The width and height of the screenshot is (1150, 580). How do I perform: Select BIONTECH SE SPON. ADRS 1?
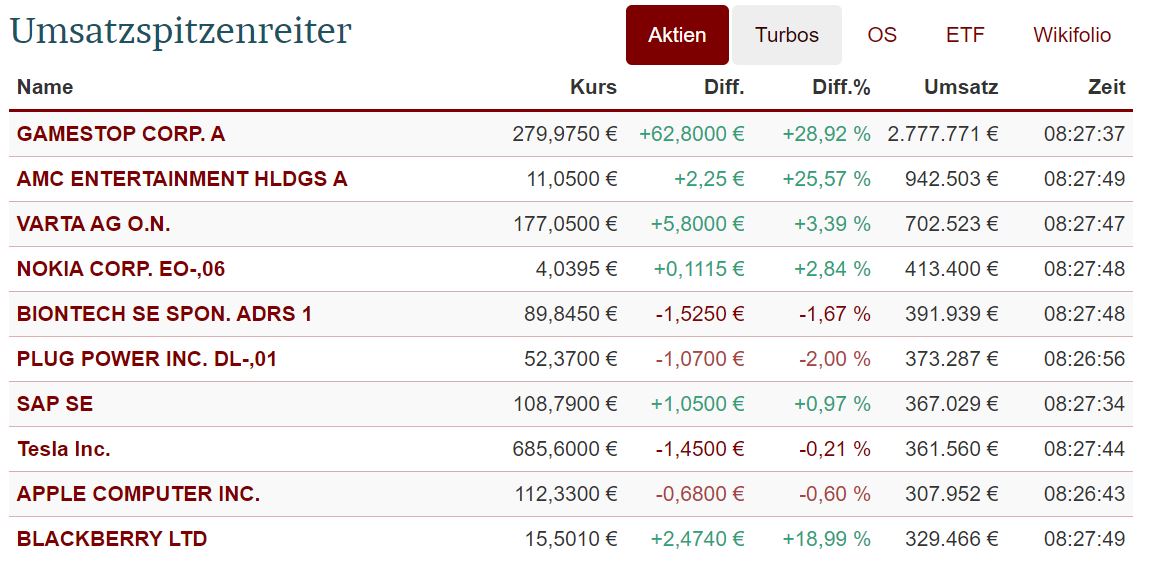click(x=164, y=314)
